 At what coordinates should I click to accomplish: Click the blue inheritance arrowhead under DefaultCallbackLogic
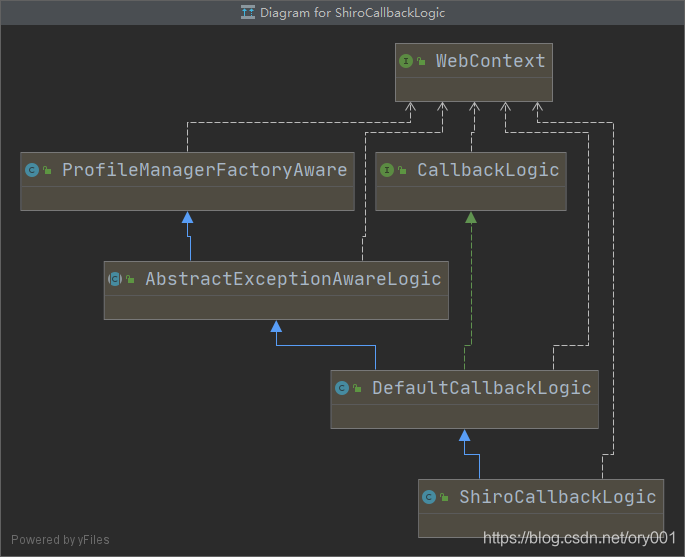464,435
